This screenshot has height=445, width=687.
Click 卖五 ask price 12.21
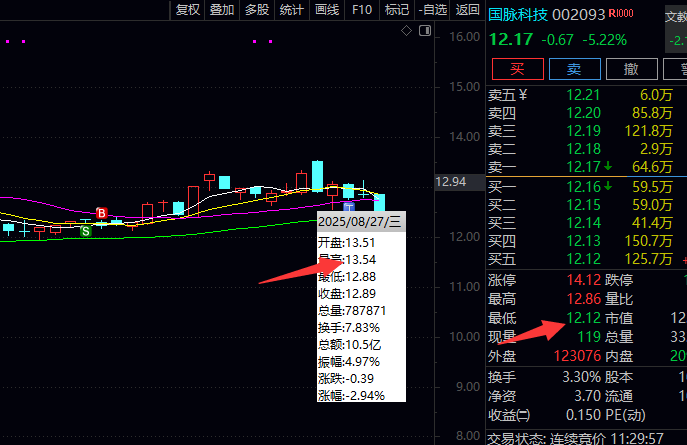[x=583, y=95]
